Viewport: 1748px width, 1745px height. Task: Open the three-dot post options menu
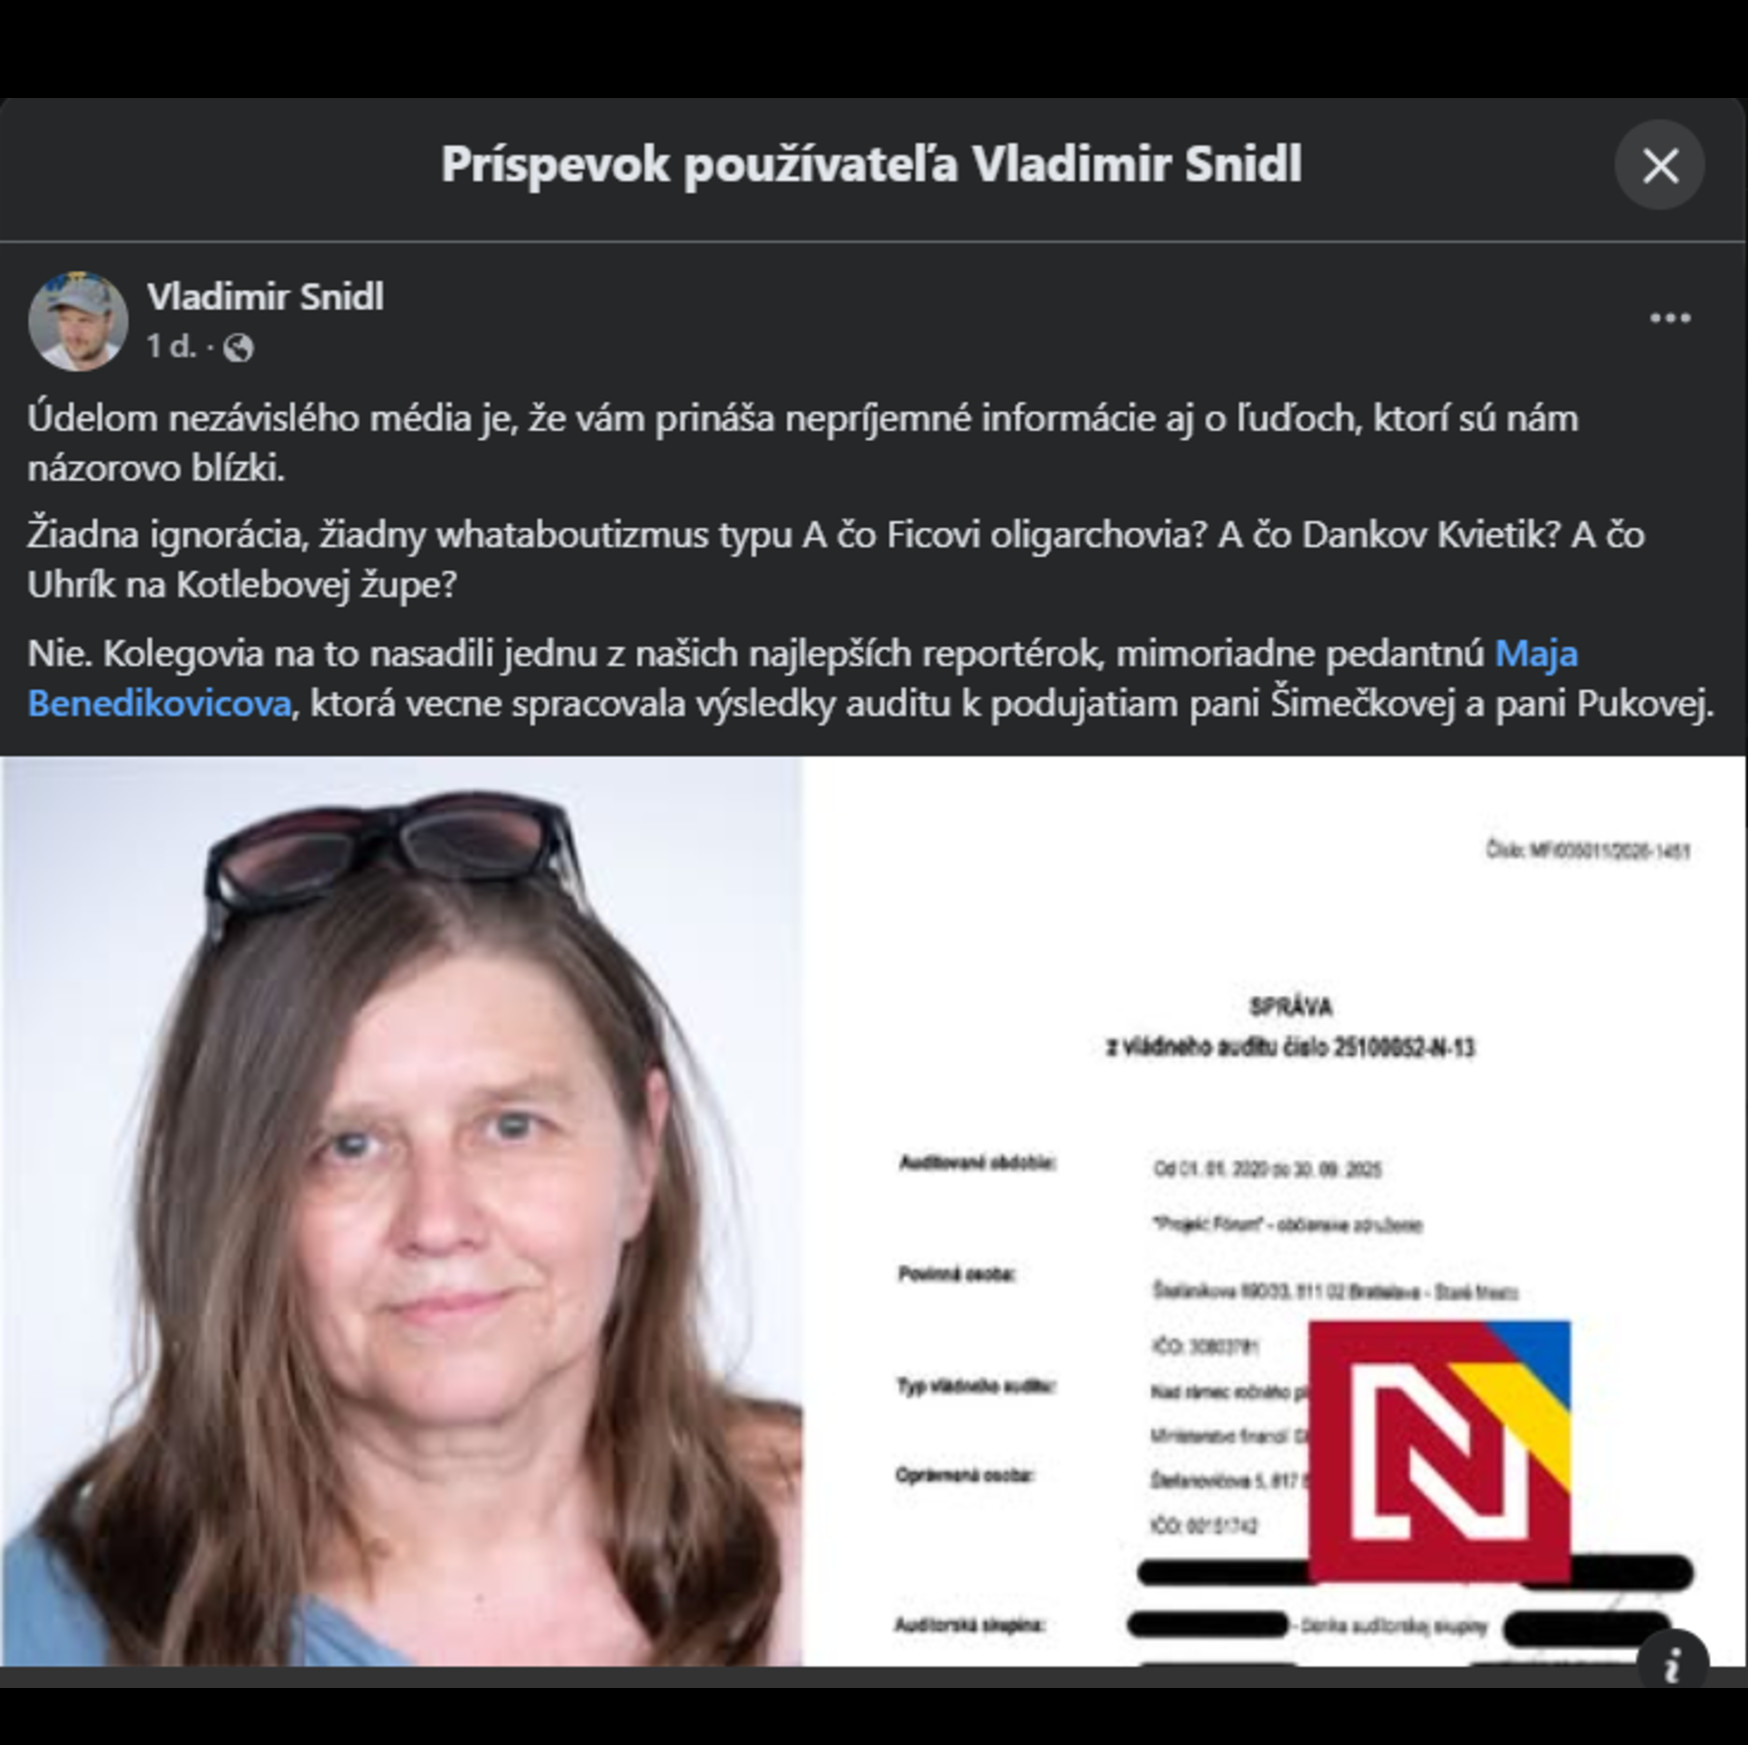pos(1669,318)
